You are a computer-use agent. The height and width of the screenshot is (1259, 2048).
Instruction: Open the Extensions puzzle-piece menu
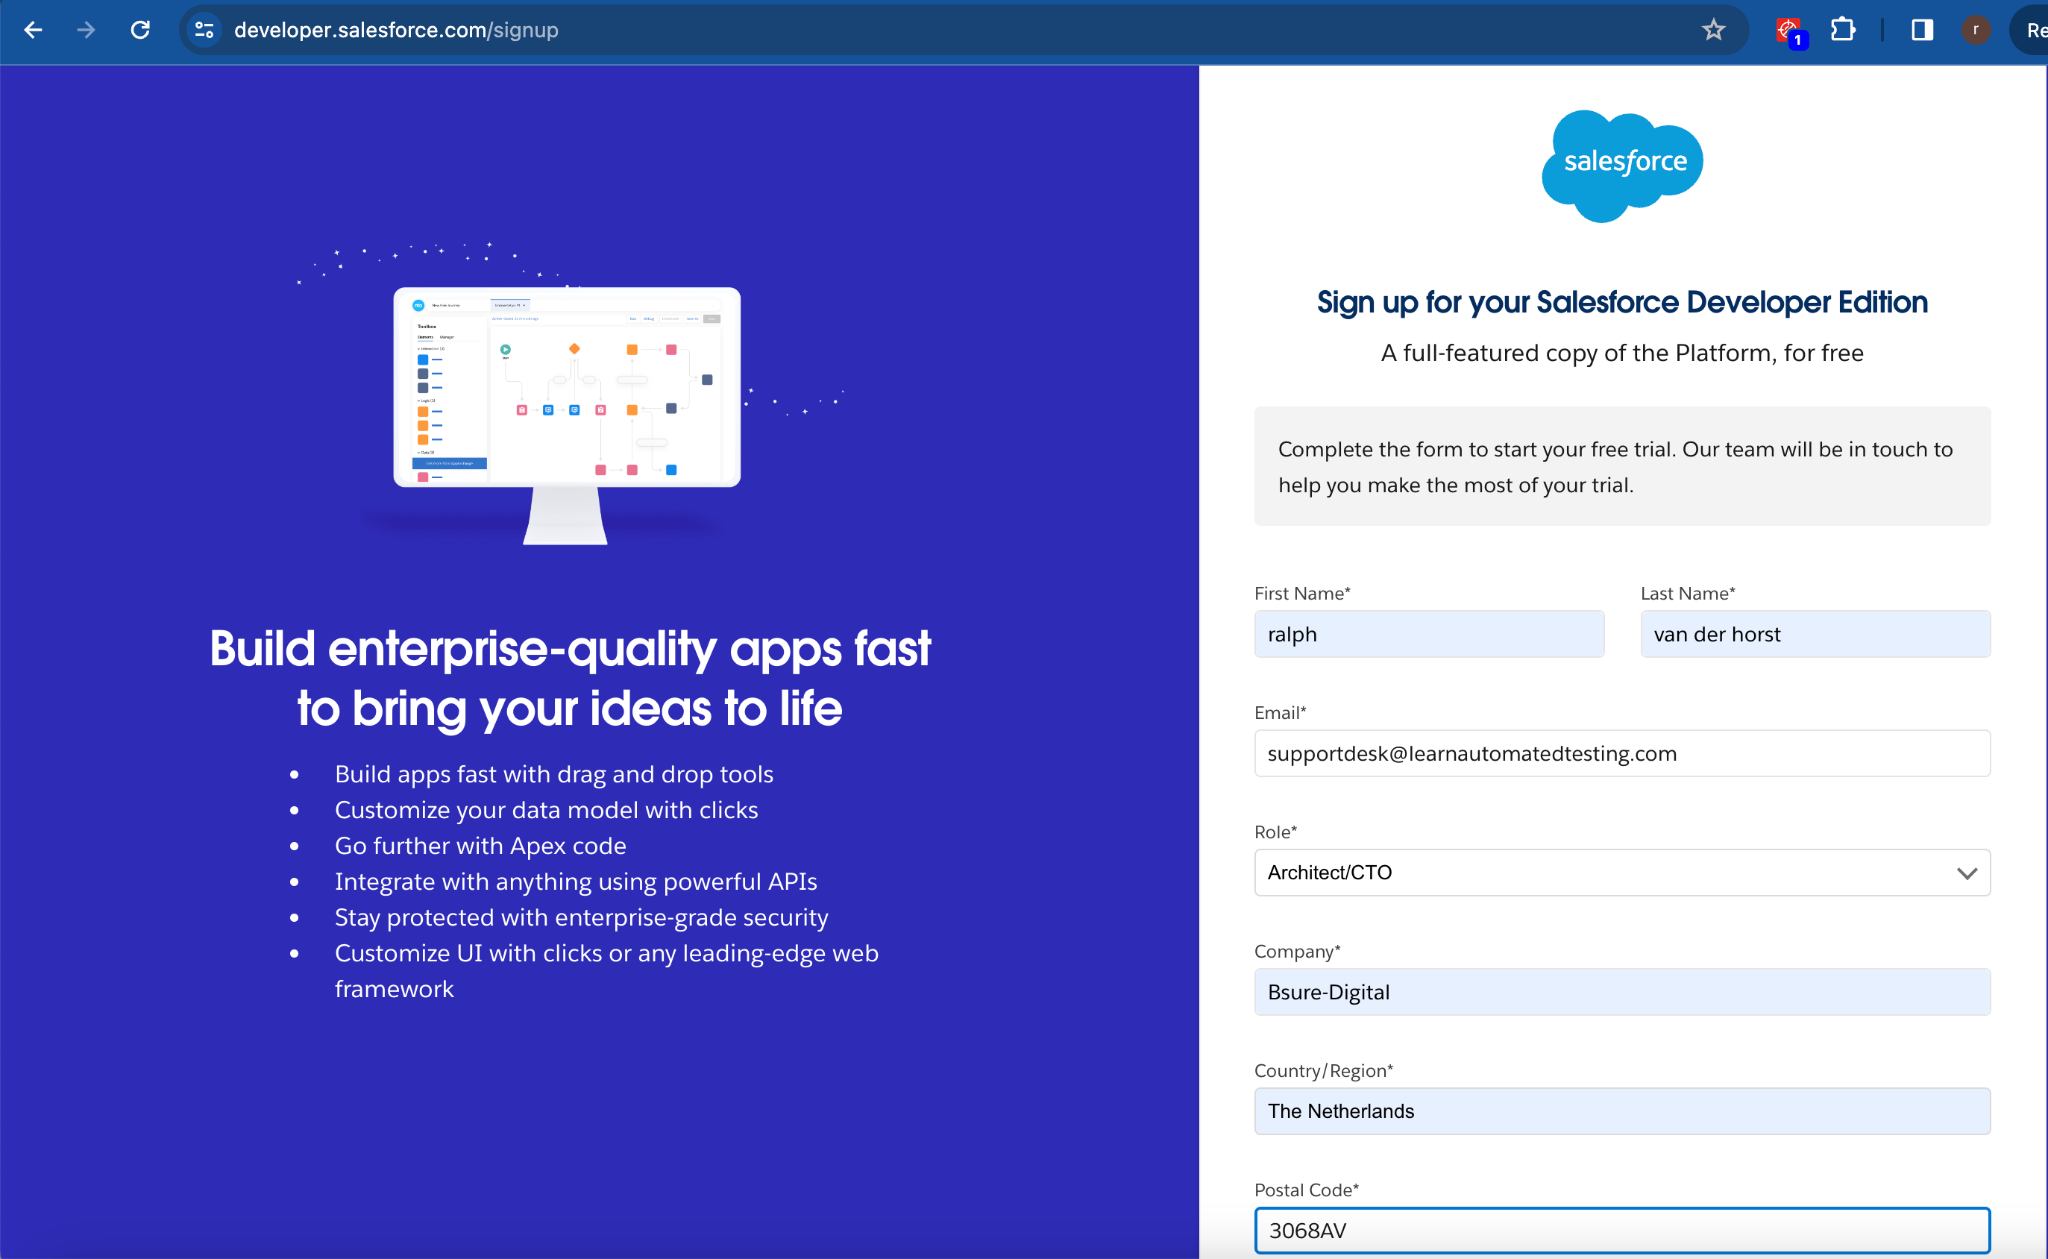pos(1843,30)
